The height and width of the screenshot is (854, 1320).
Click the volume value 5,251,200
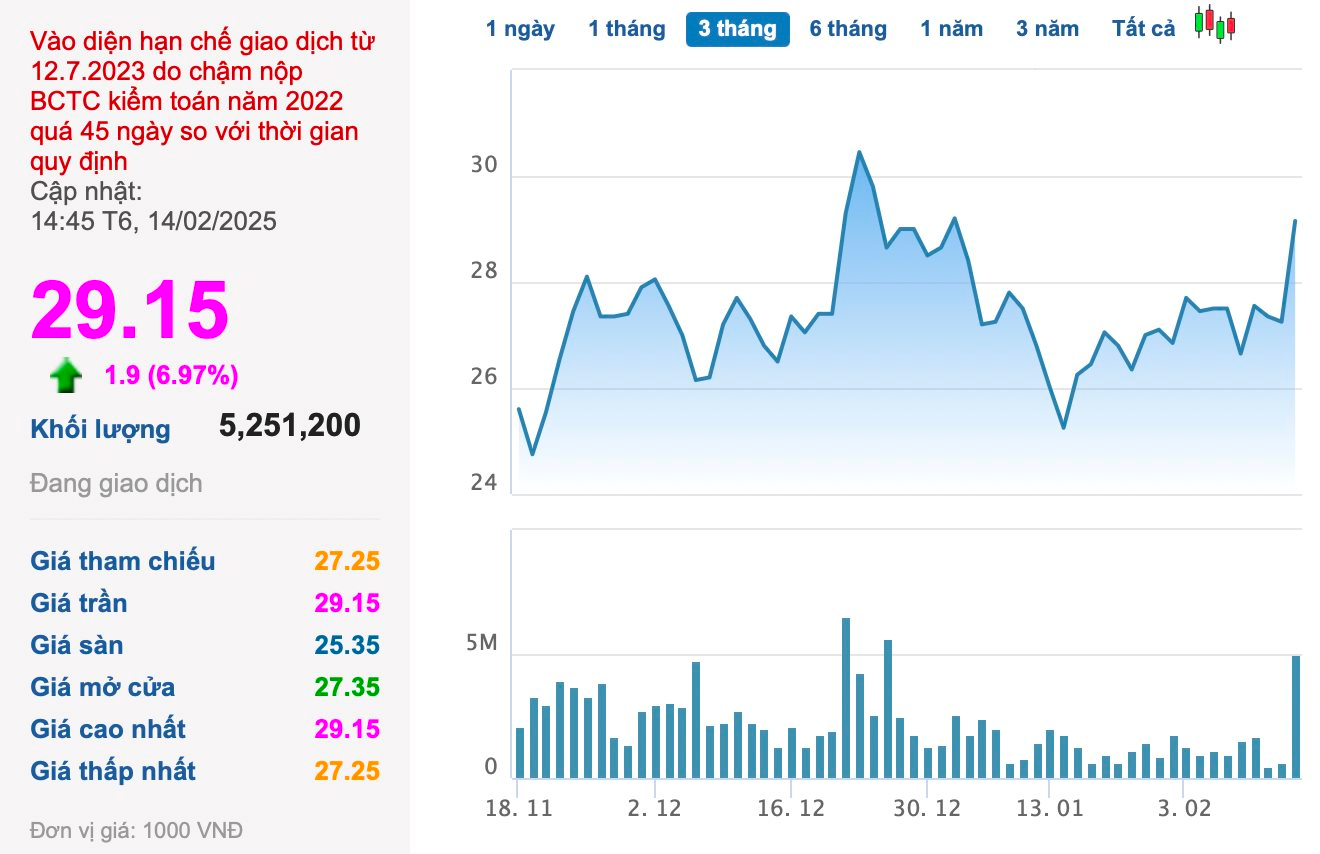pyautogui.click(x=290, y=426)
